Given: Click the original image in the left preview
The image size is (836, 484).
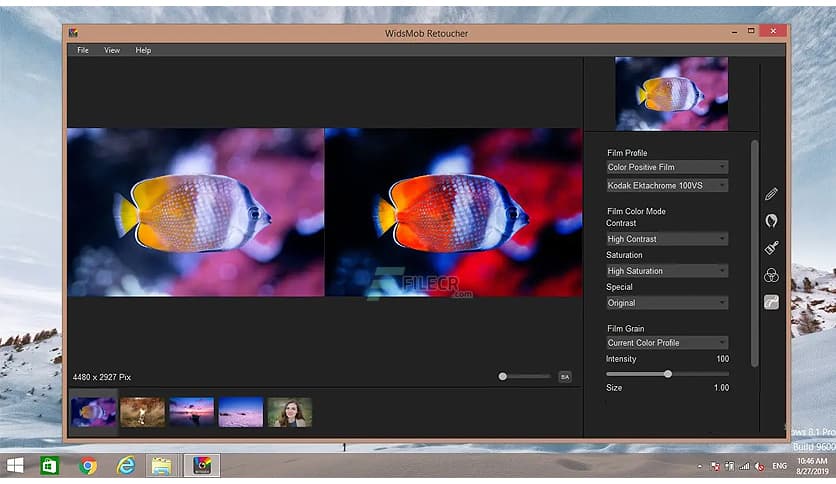Looking at the screenshot, I should 196,212.
